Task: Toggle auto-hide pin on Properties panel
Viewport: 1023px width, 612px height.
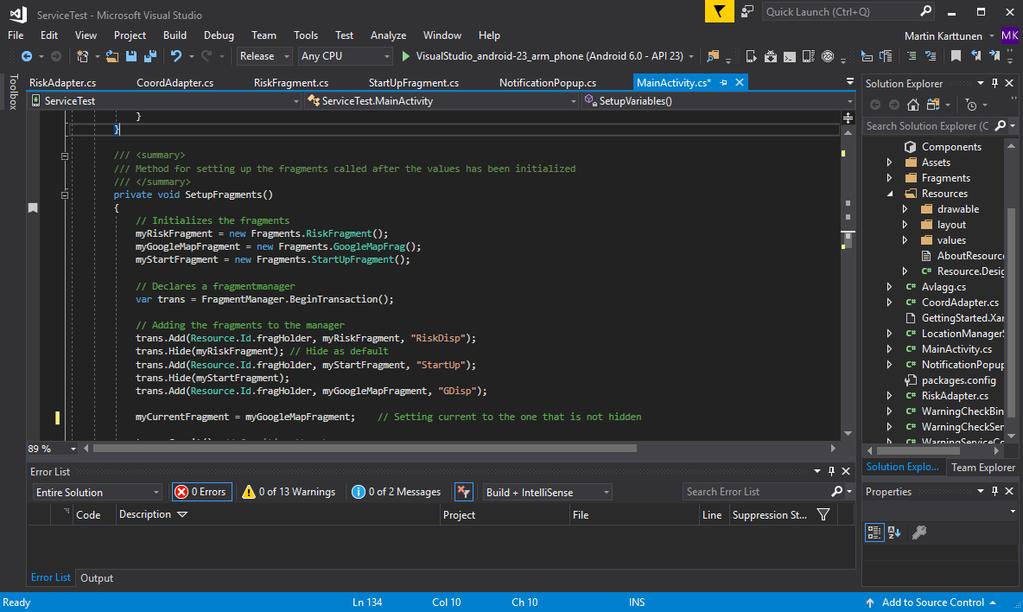Action: 995,491
